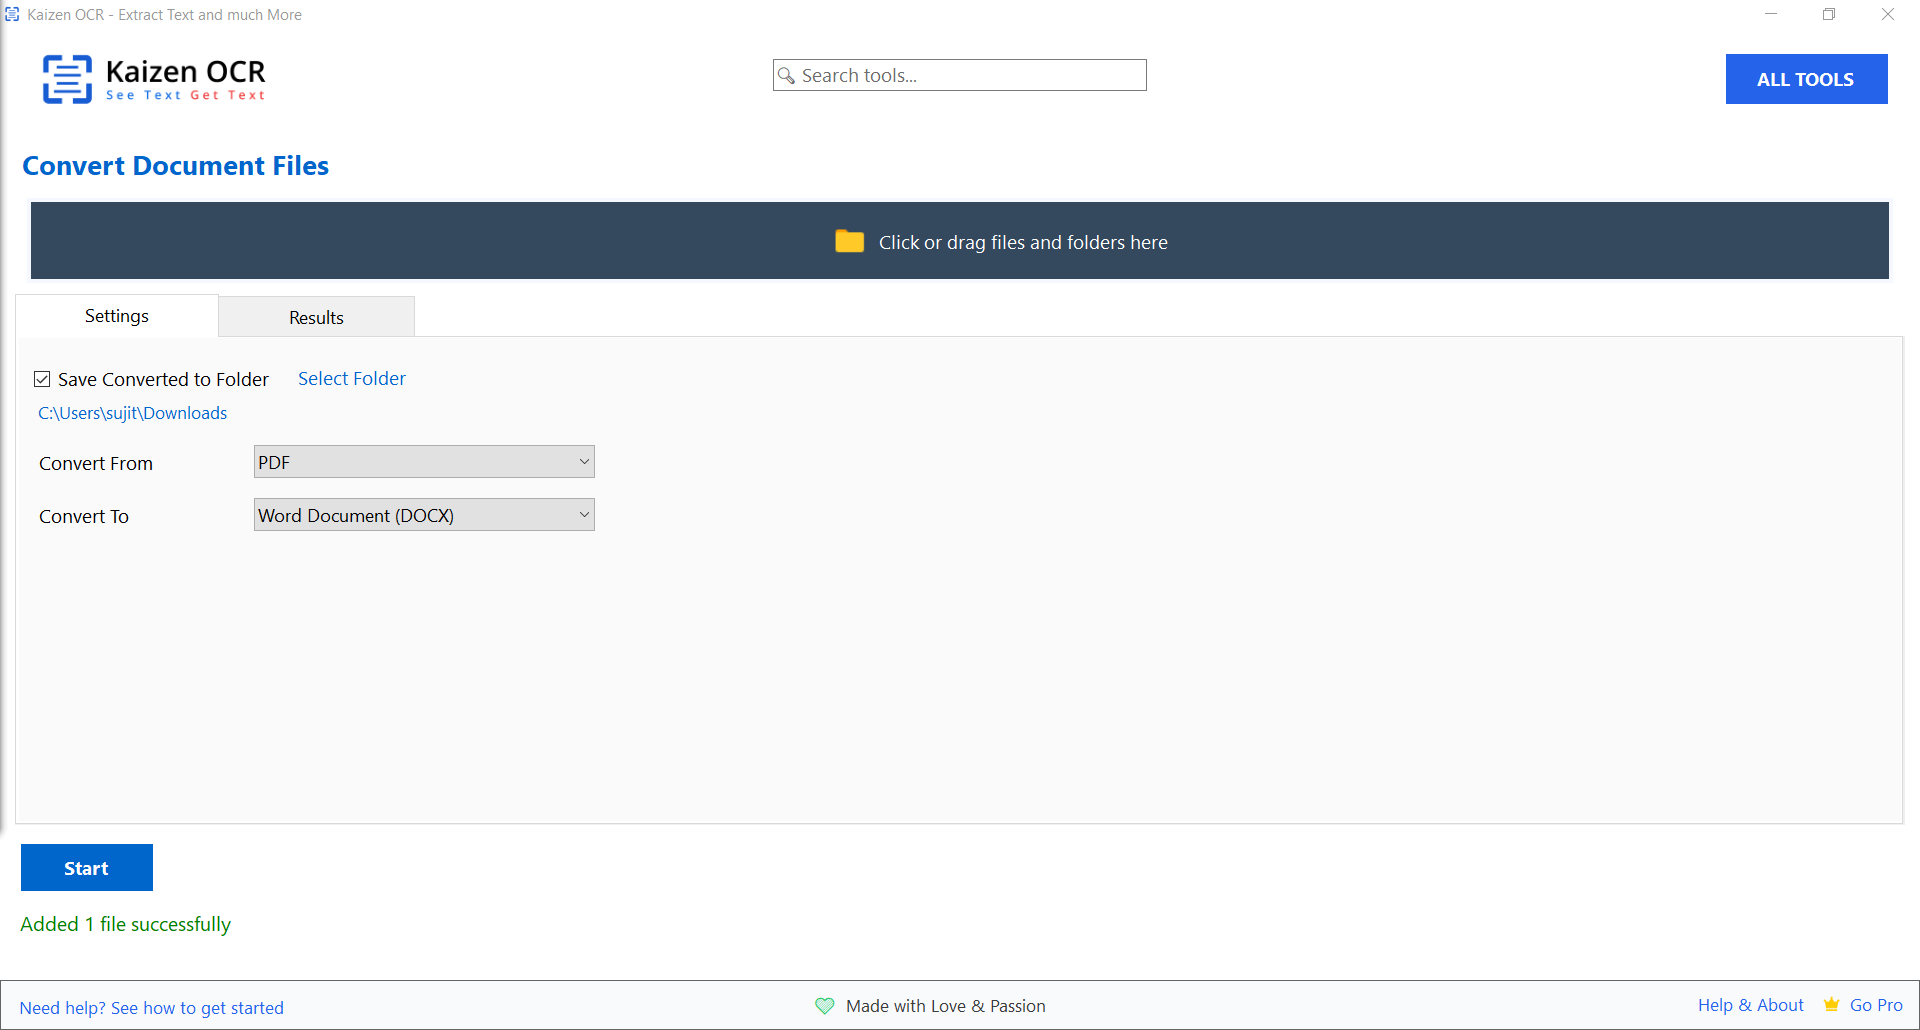Open Help & About

[1750, 1005]
